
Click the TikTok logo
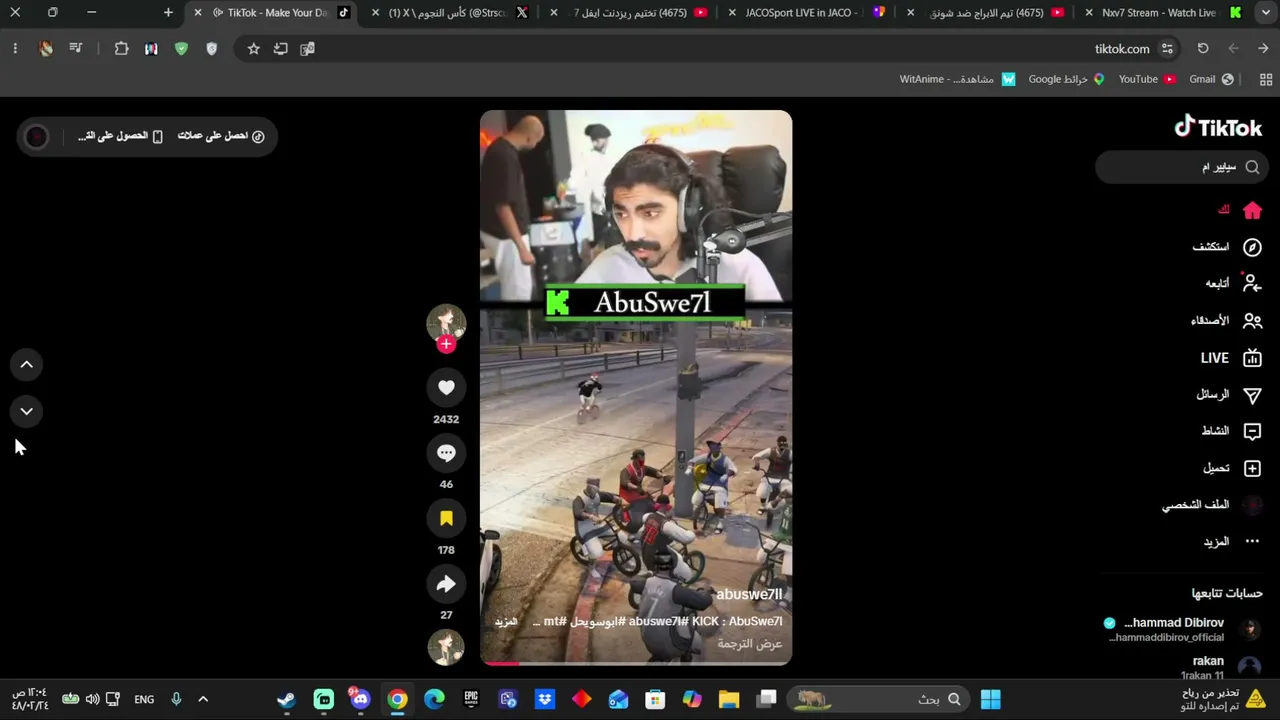1218,127
